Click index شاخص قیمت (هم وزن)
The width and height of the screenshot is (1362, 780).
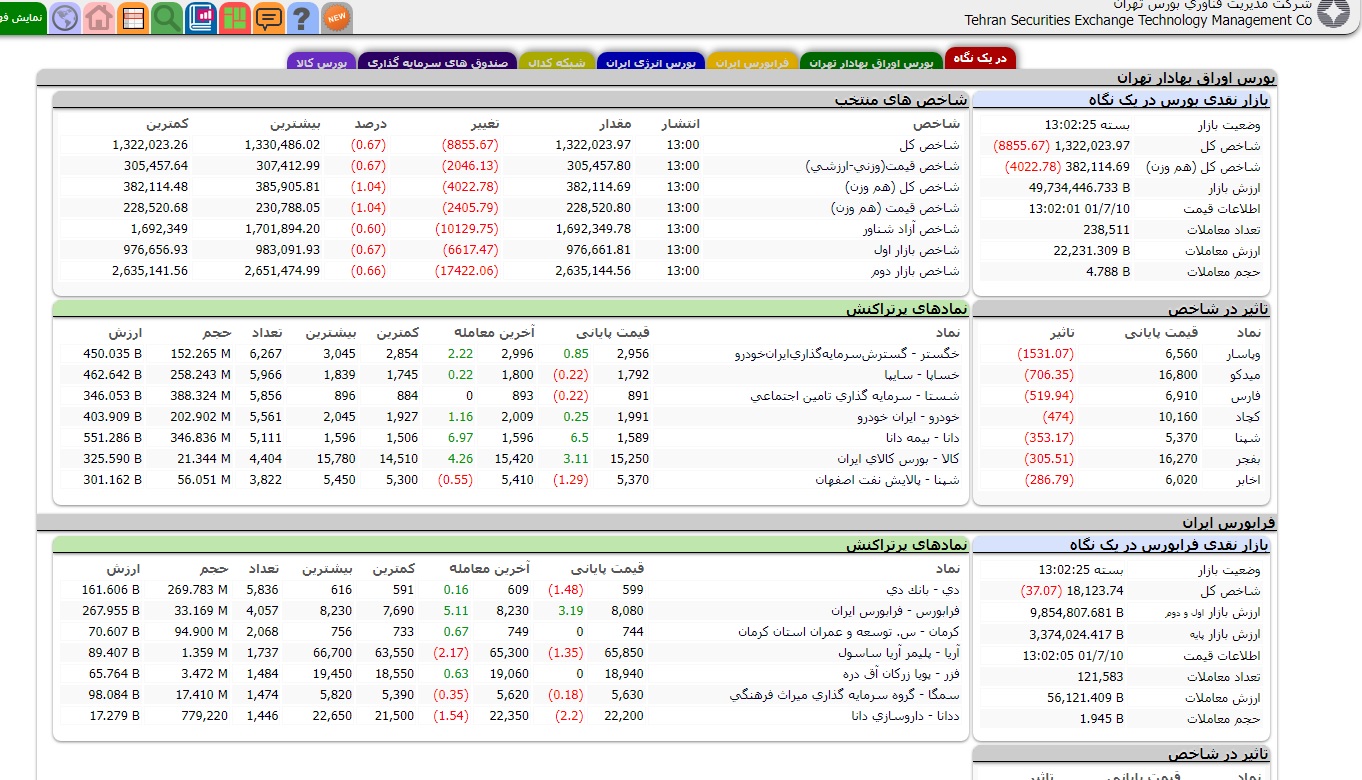coord(895,208)
